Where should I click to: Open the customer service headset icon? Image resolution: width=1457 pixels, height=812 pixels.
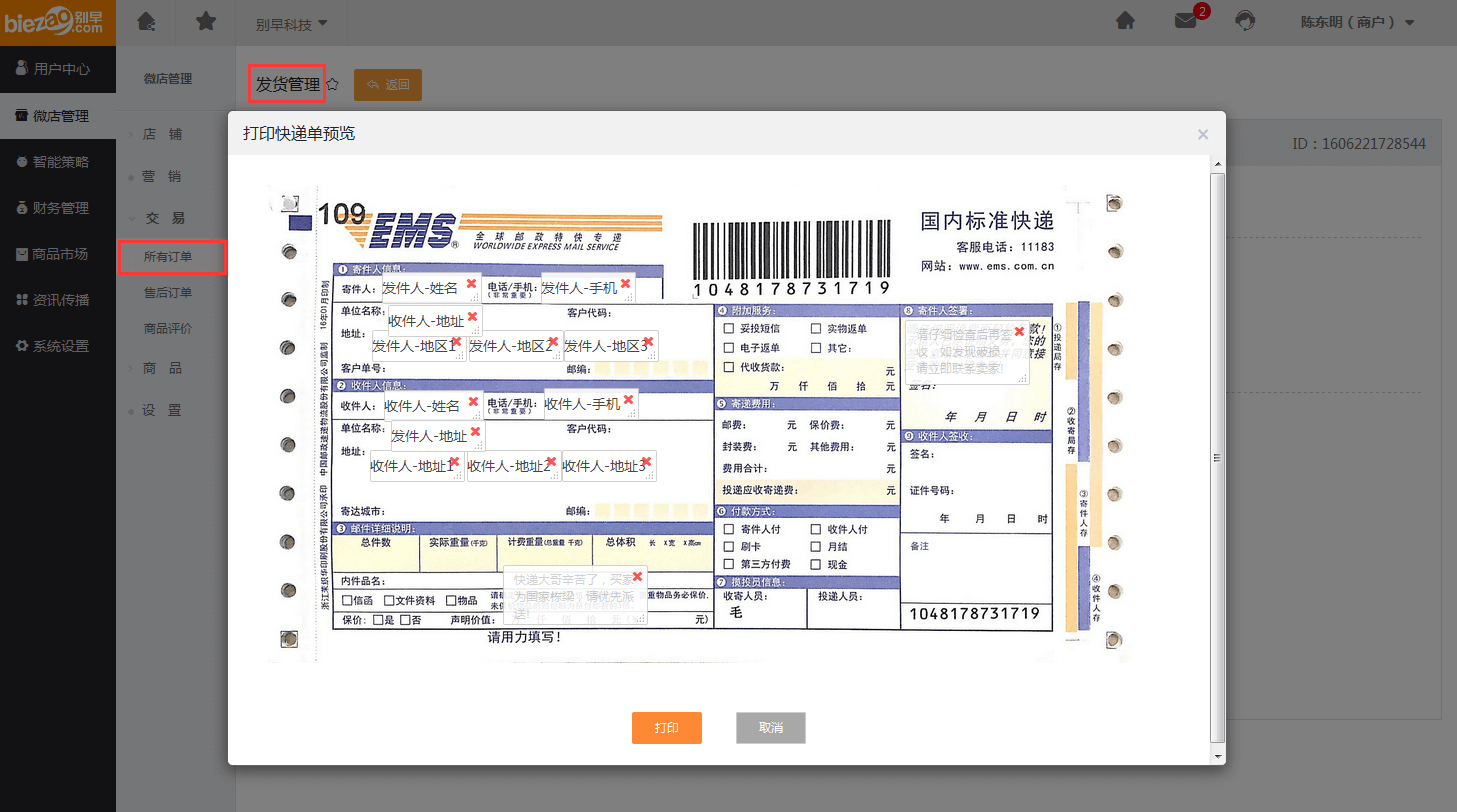click(x=1245, y=21)
